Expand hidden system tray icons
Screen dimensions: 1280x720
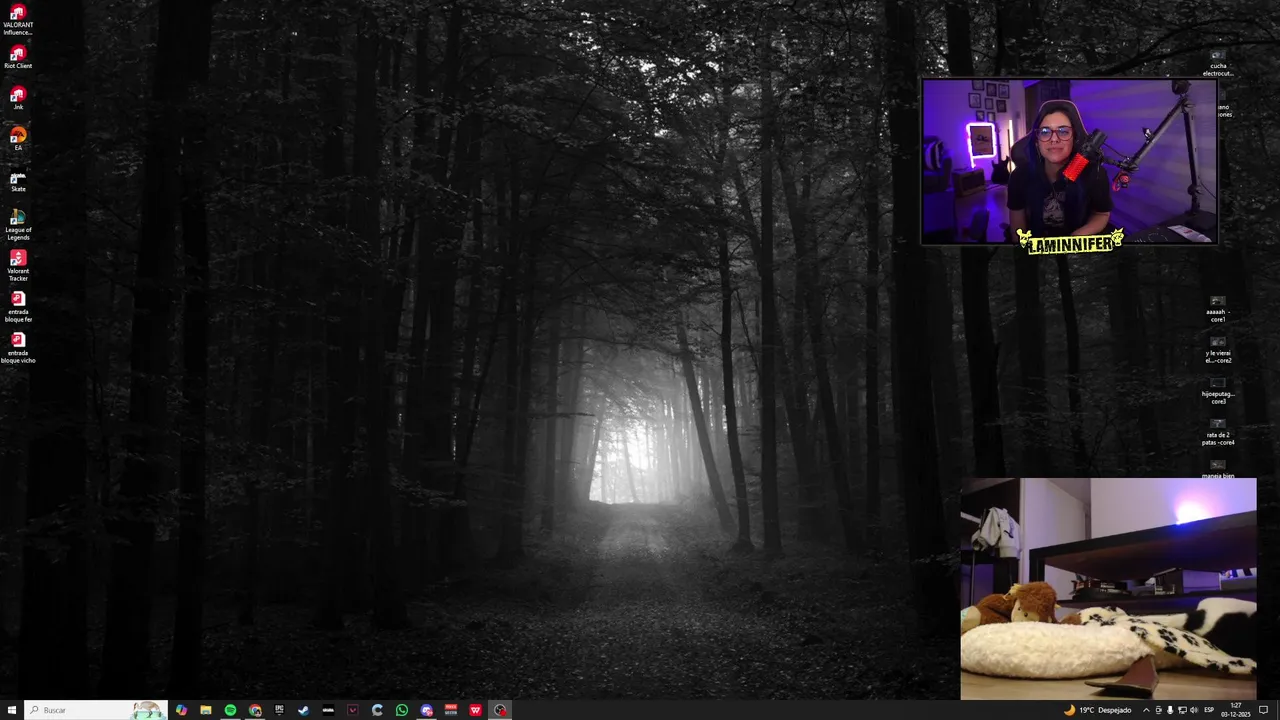click(x=1146, y=710)
